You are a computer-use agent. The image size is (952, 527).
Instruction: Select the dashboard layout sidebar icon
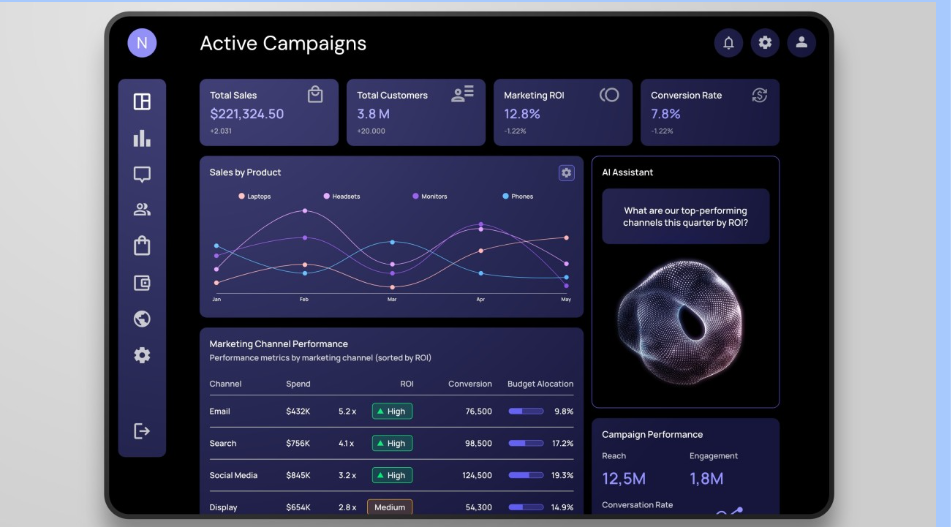point(142,101)
